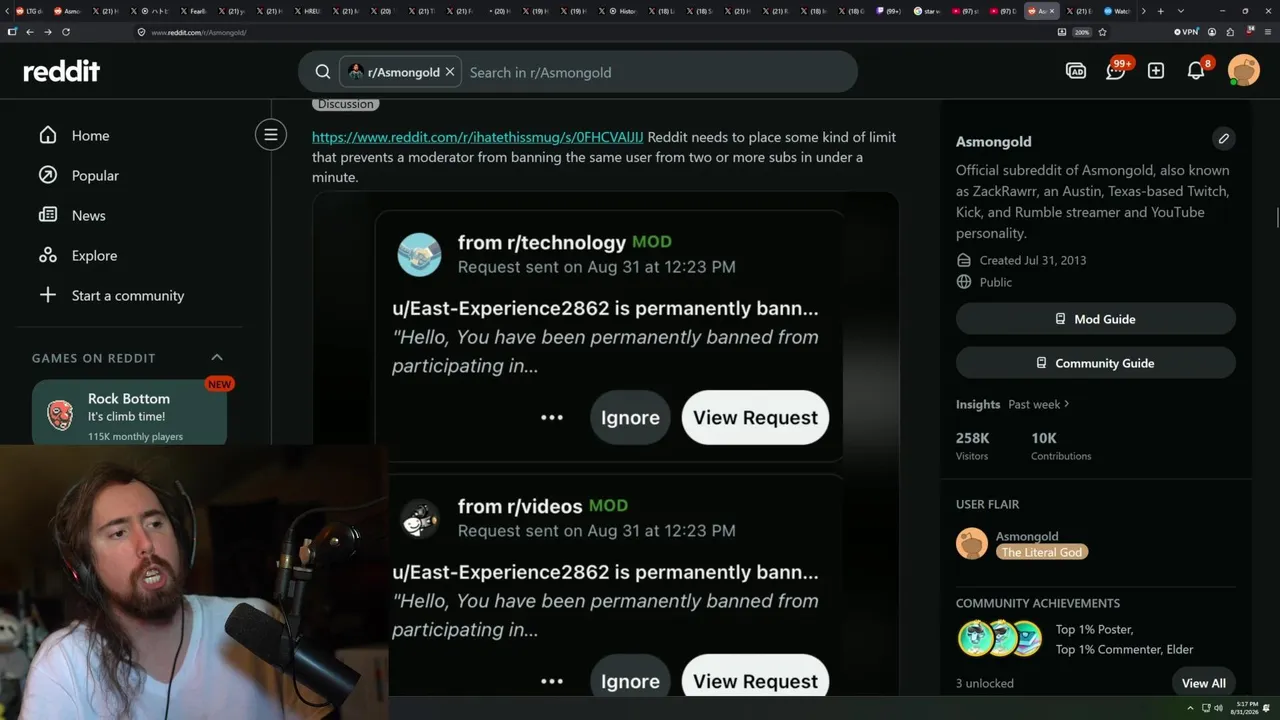The image size is (1280, 720).
Task: Open the Rock Bottom game card
Action: (x=129, y=412)
